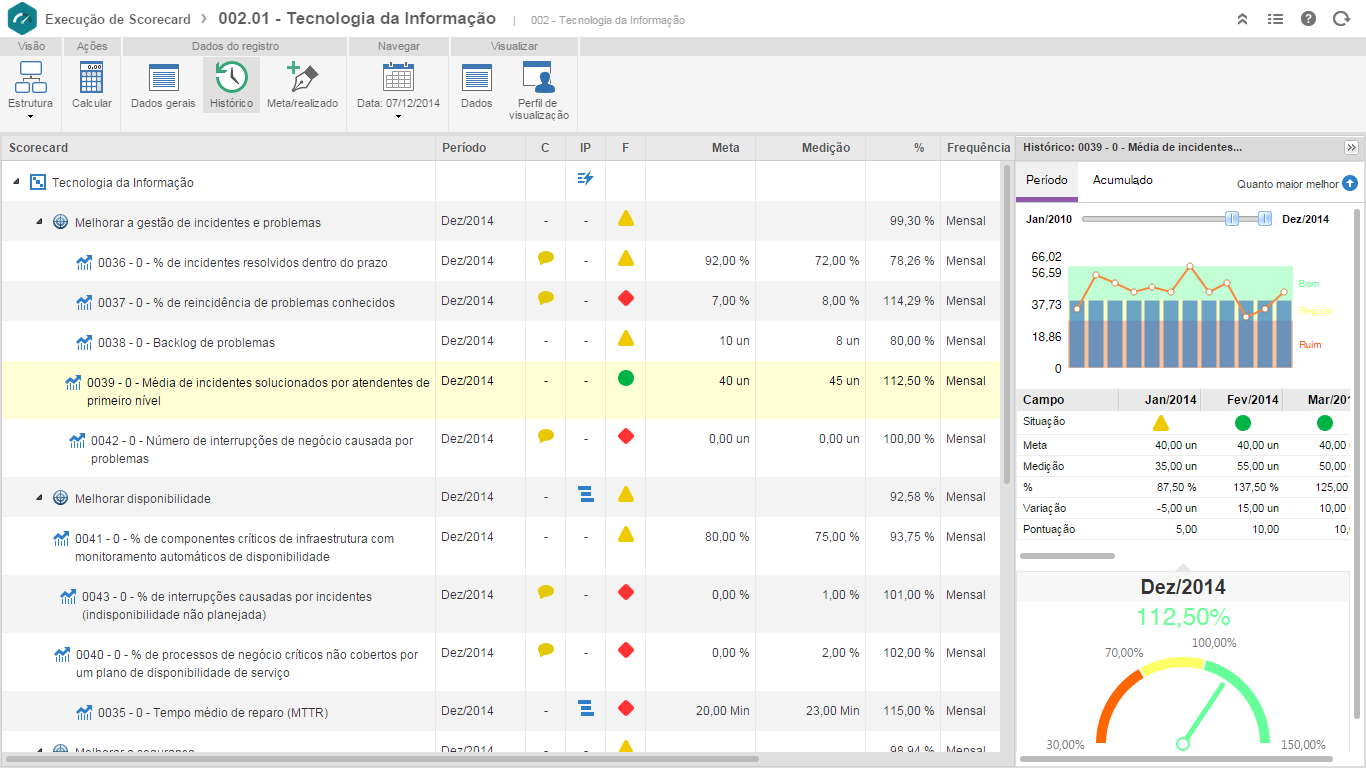This screenshot has height=768, width=1366.
Task: Click the help question mark icon
Action: pos(1308,19)
